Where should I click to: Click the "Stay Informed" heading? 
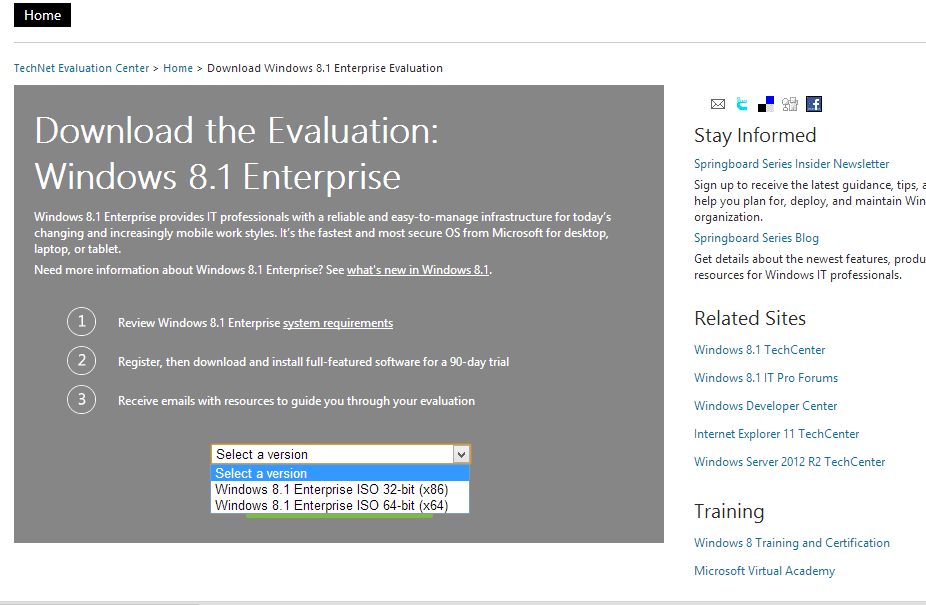coord(755,135)
